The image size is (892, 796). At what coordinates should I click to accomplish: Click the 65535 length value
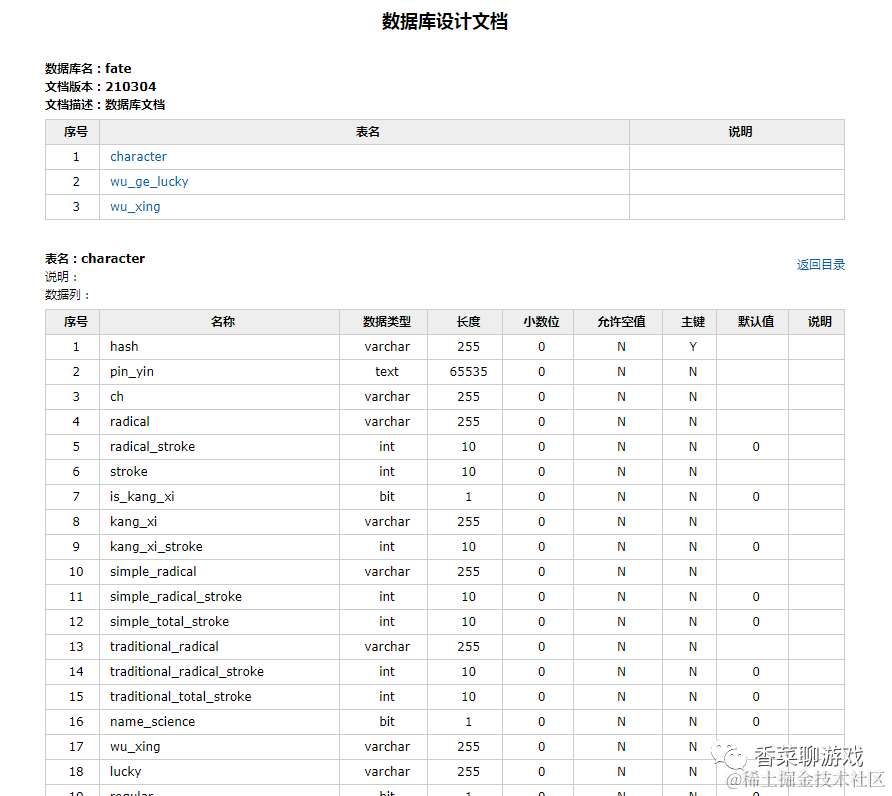click(x=468, y=372)
